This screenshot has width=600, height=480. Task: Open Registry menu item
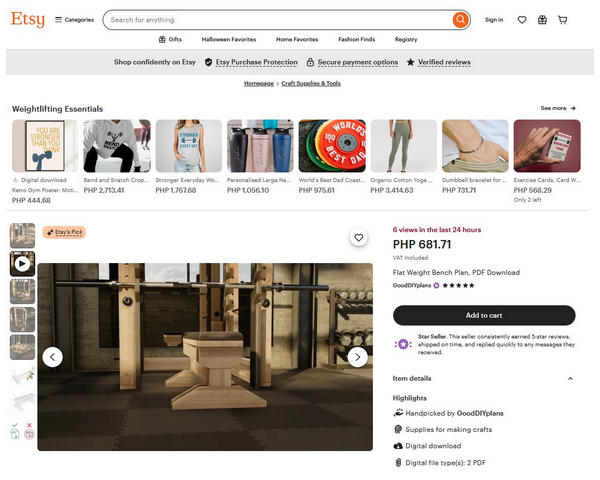pyautogui.click(x=406, y=39)
